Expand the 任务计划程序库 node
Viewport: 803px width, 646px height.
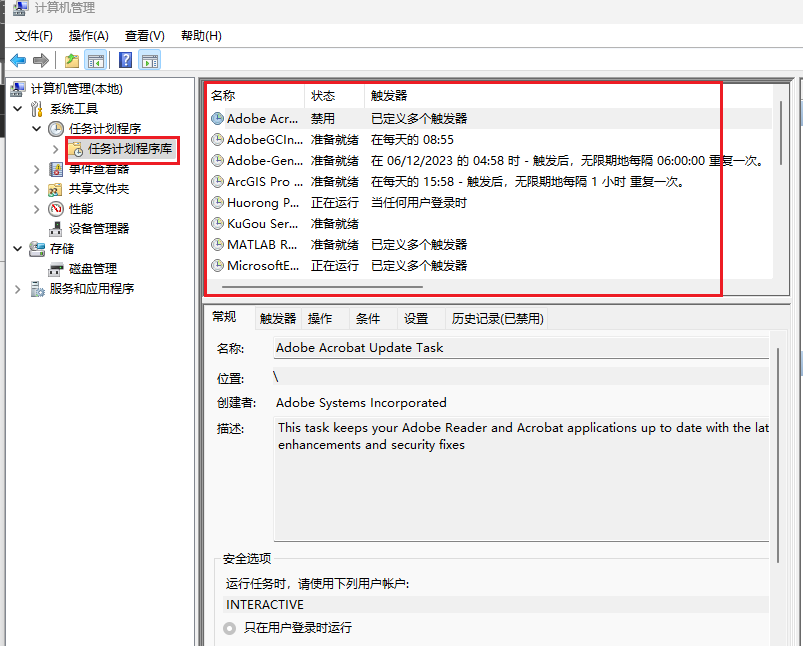56,149
